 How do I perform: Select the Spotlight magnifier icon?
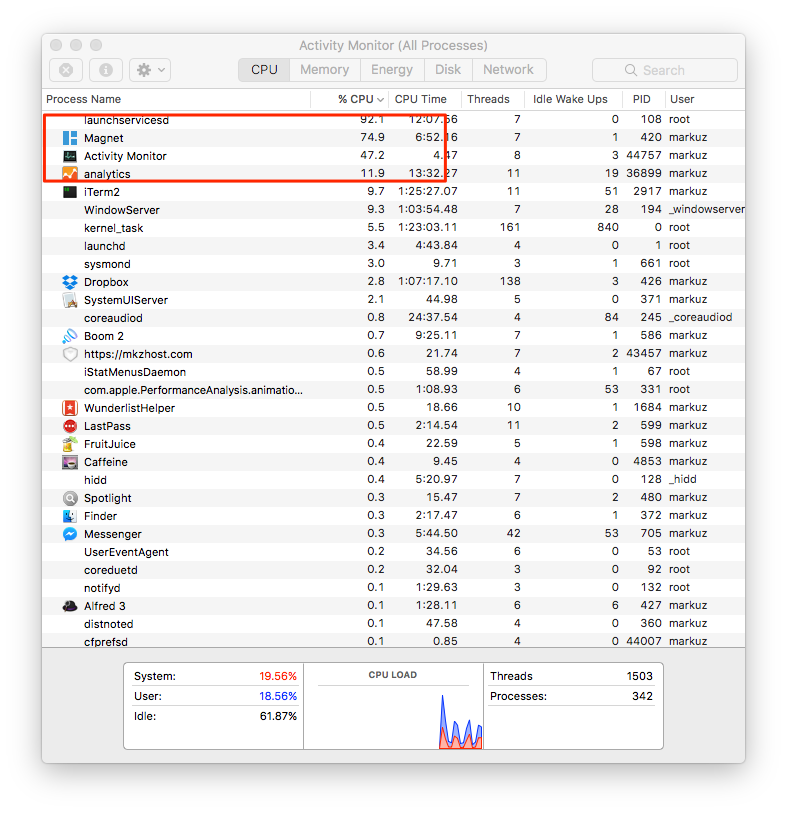click(70, 498)
